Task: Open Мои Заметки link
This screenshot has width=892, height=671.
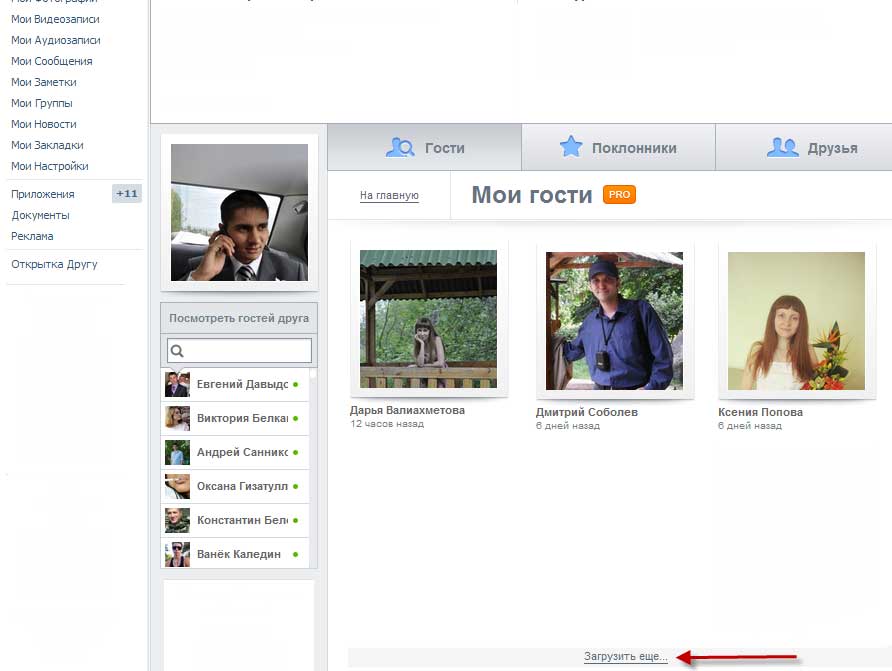Action: coord(44,82)
